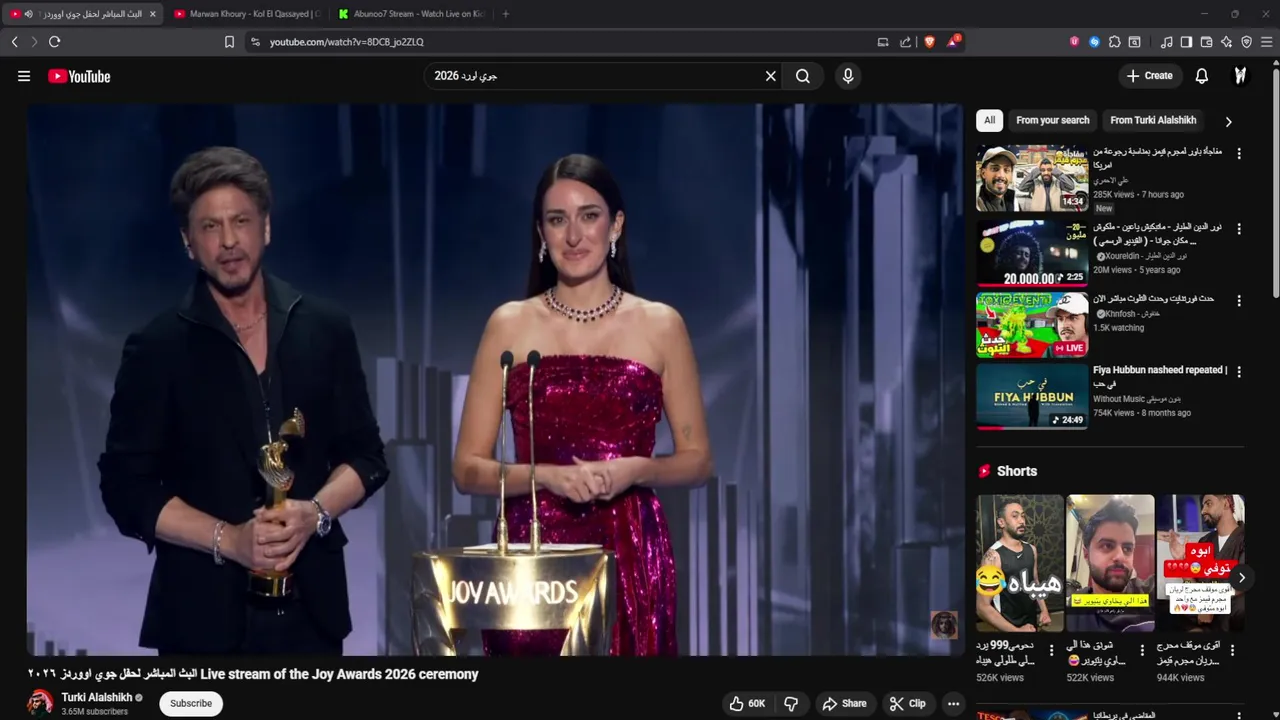The width and height of the screenshot is (1280, 720).
Task: Go to the YouTube home logo
Action: (x=79, y=76)
